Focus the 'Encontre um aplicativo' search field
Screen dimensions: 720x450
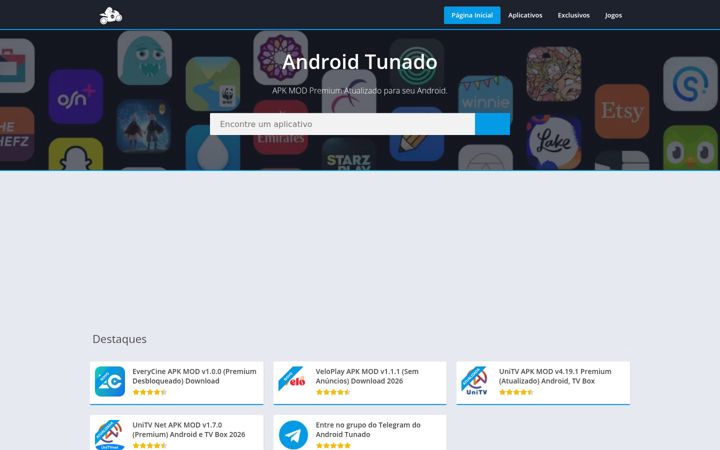click(x=342, y=124)
